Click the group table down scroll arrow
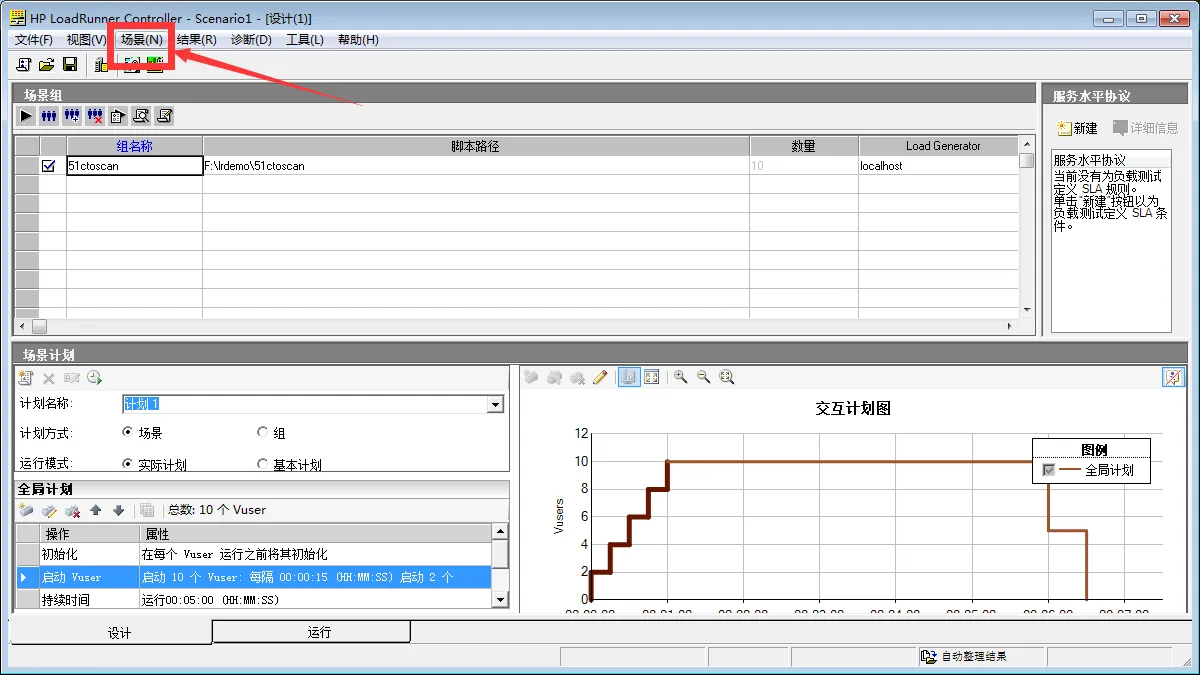Viewport: 1200px width, 675px height. point(1026,310)
